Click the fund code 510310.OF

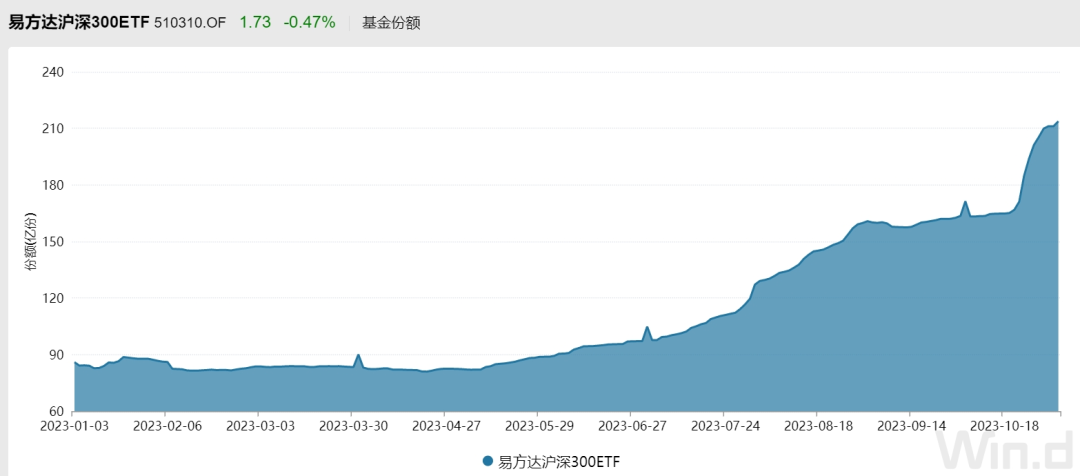[x=190, y=23]
